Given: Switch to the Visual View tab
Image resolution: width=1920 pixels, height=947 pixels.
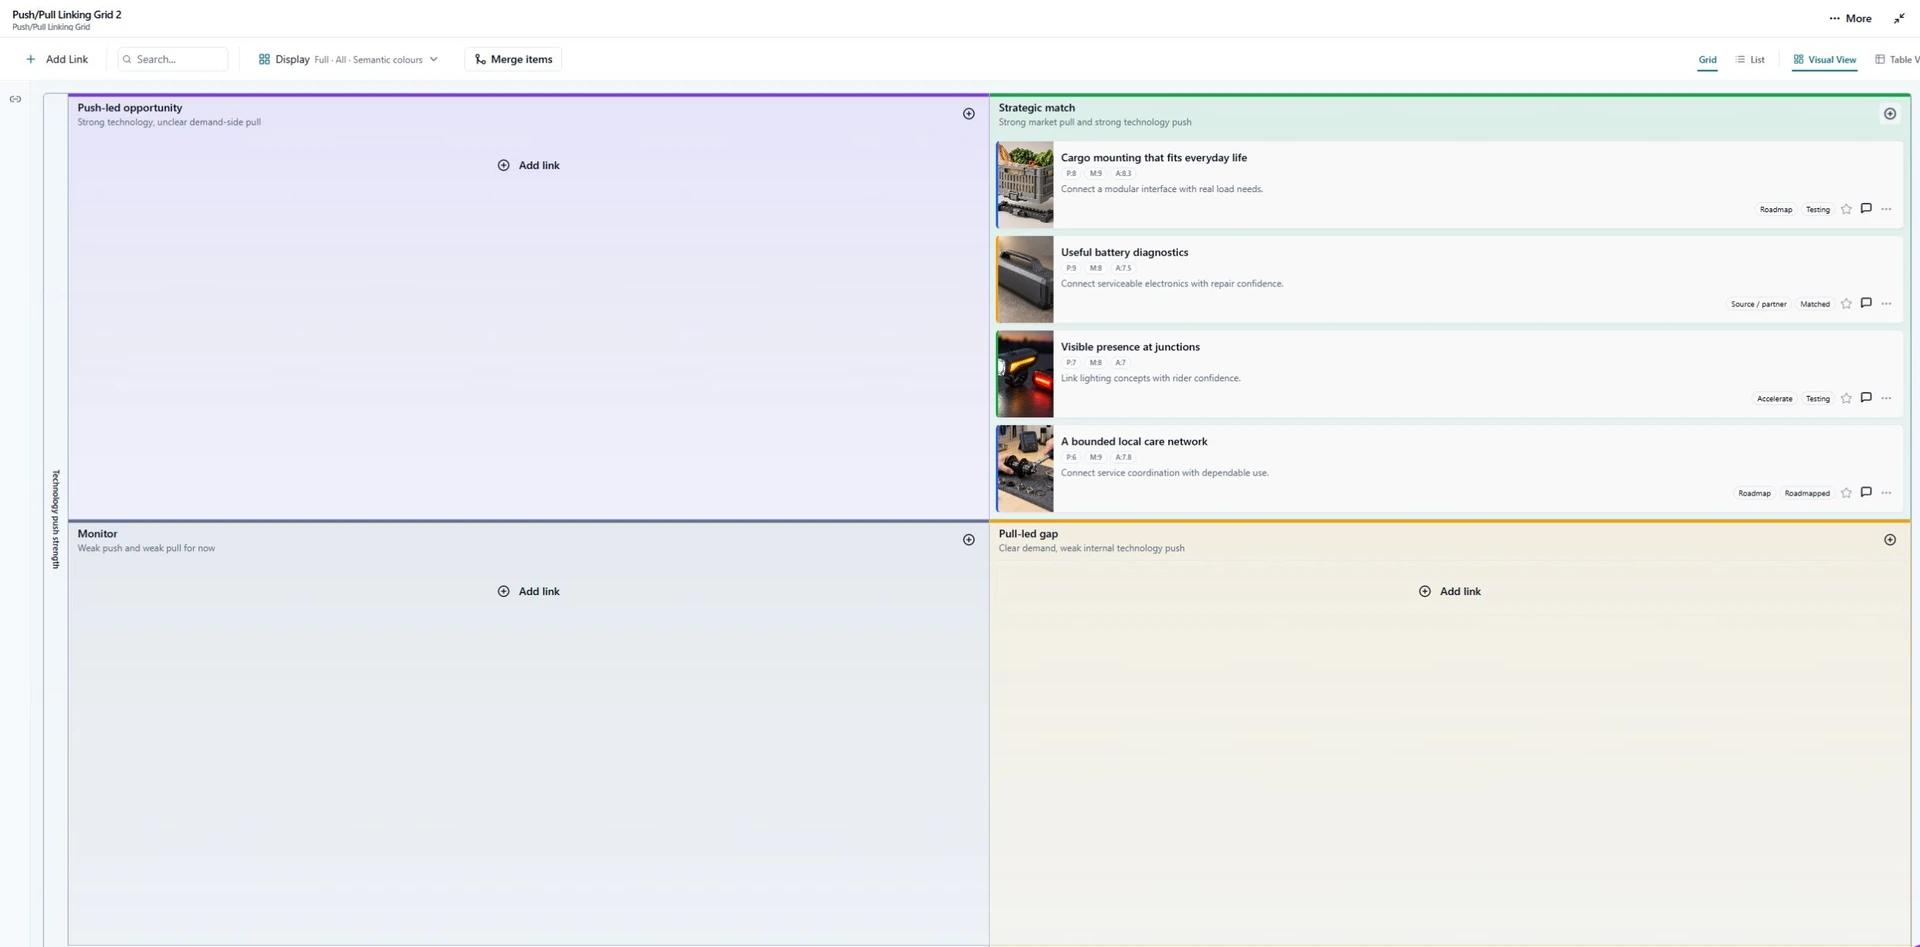Looking at the screenshot, I should pyautogui.click(x=1825, y=60).
